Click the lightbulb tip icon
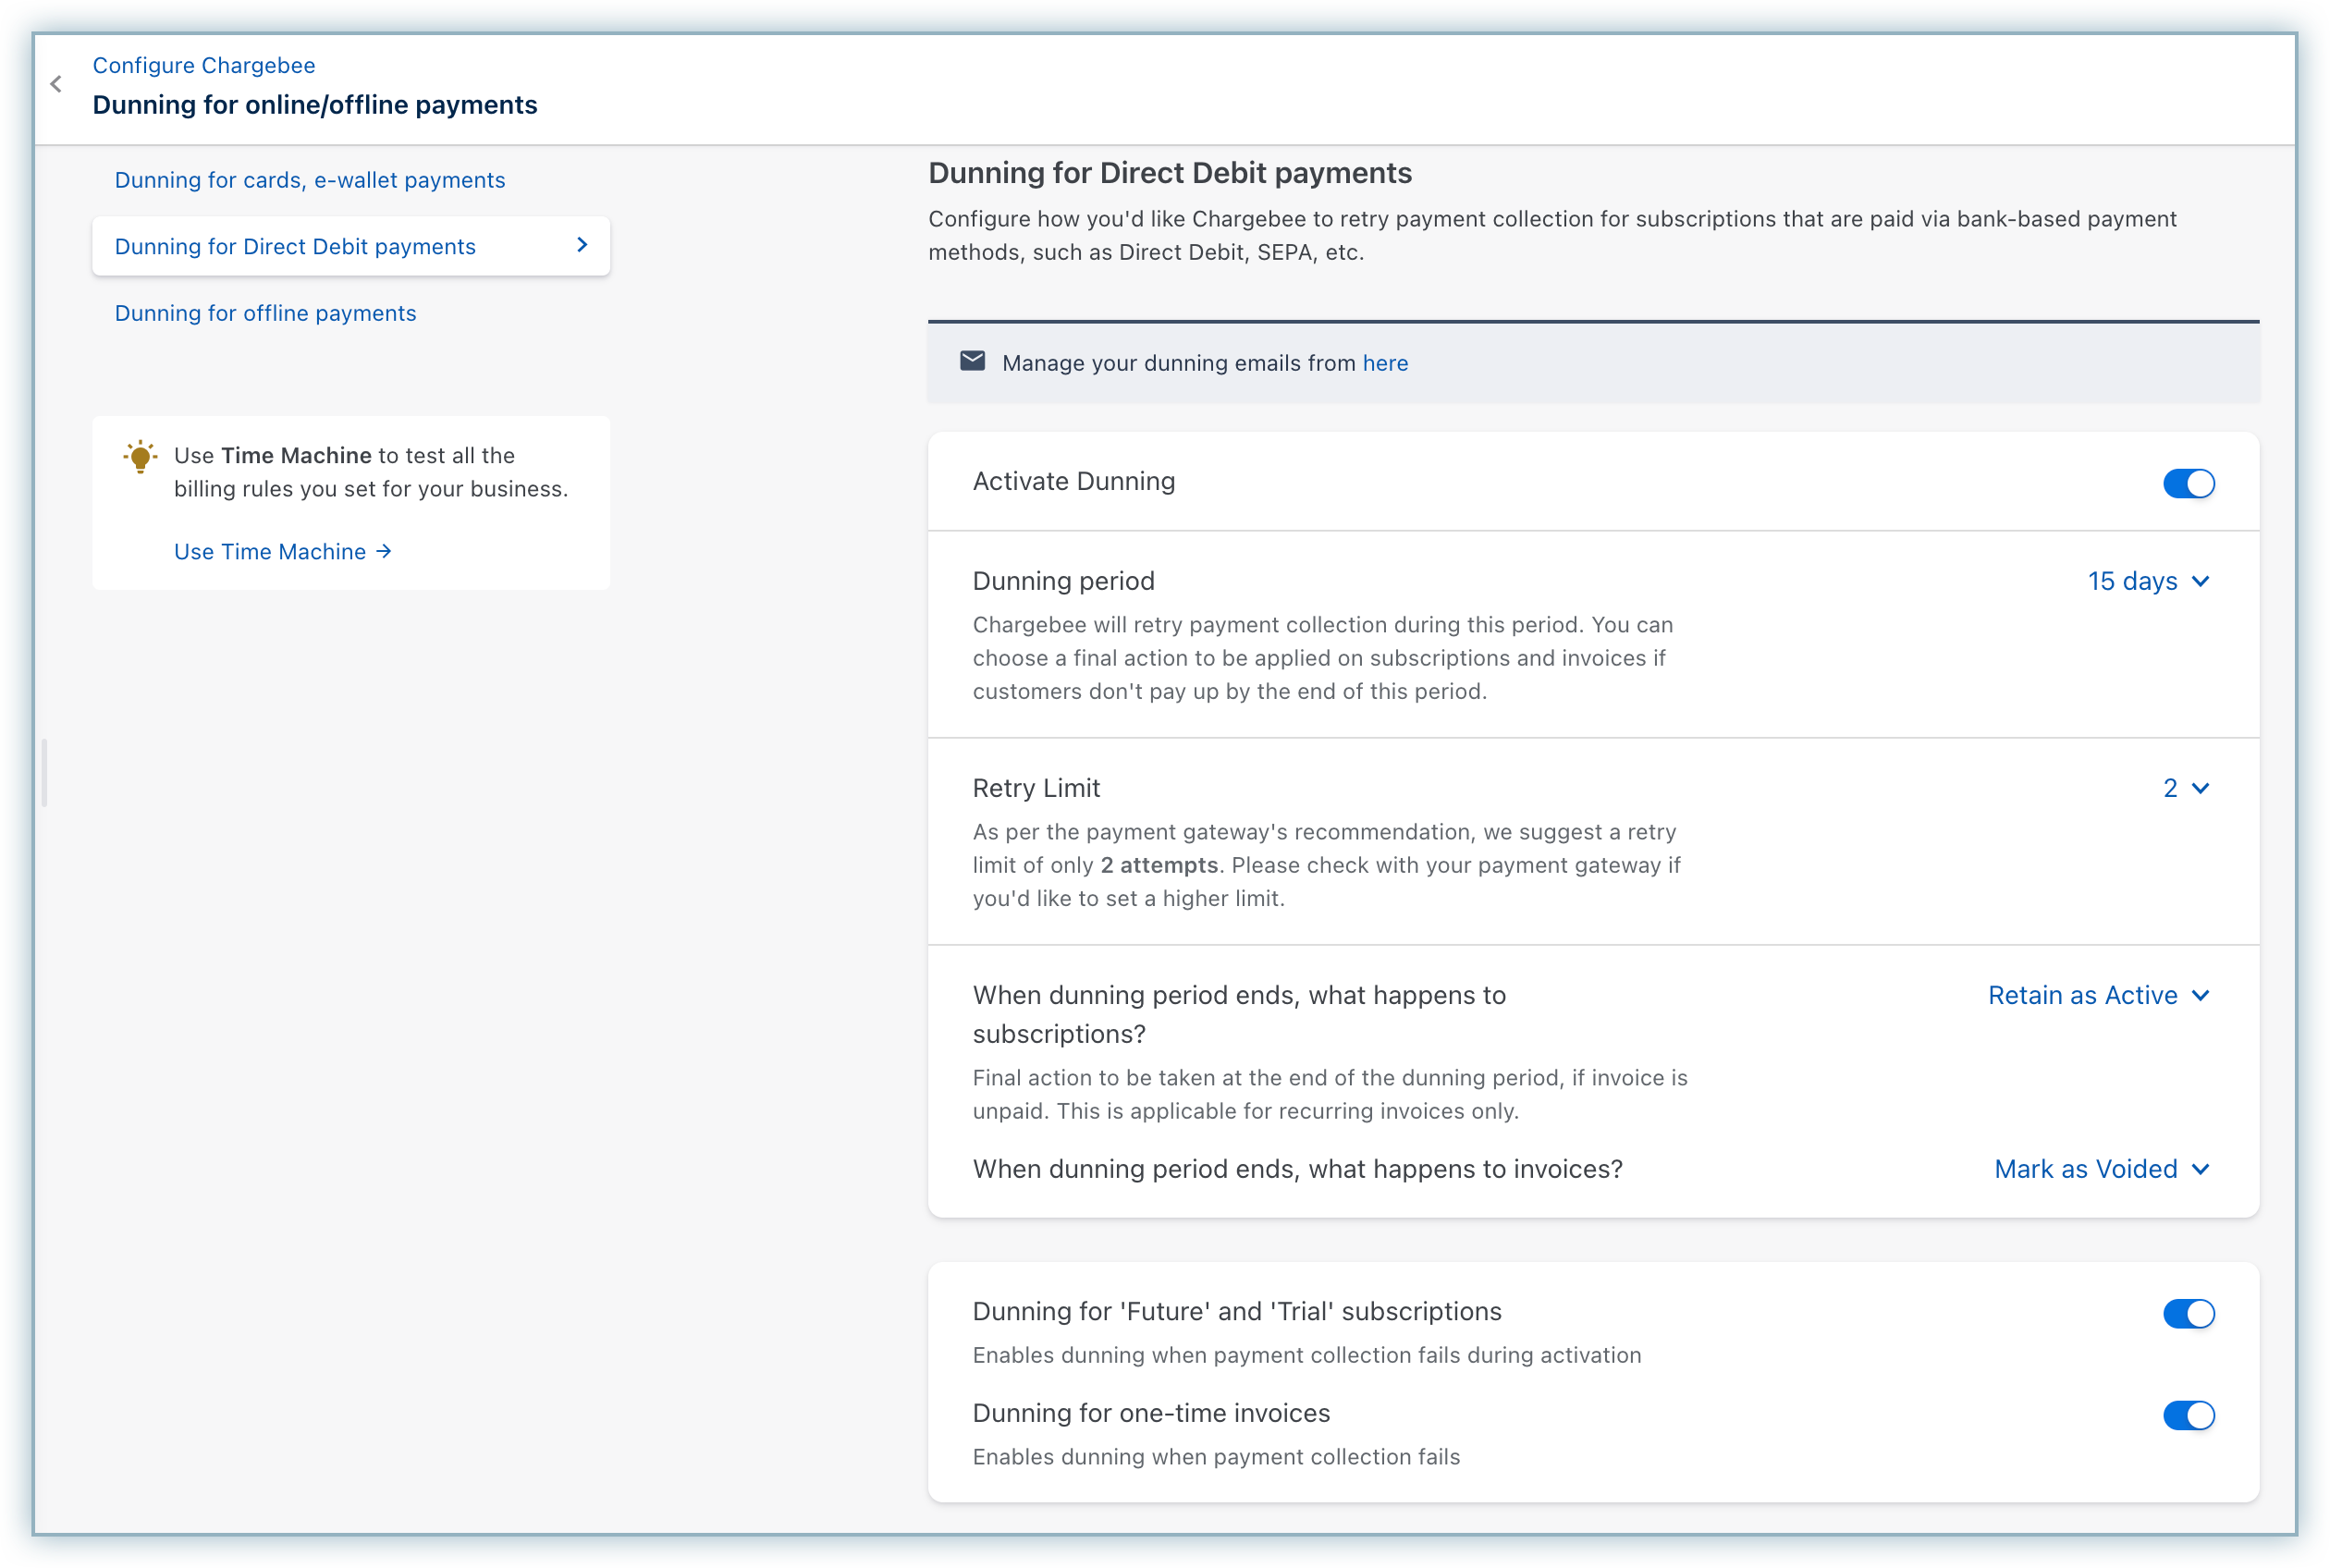This screenshot has height=1568, width=2330. coord(140,457)
